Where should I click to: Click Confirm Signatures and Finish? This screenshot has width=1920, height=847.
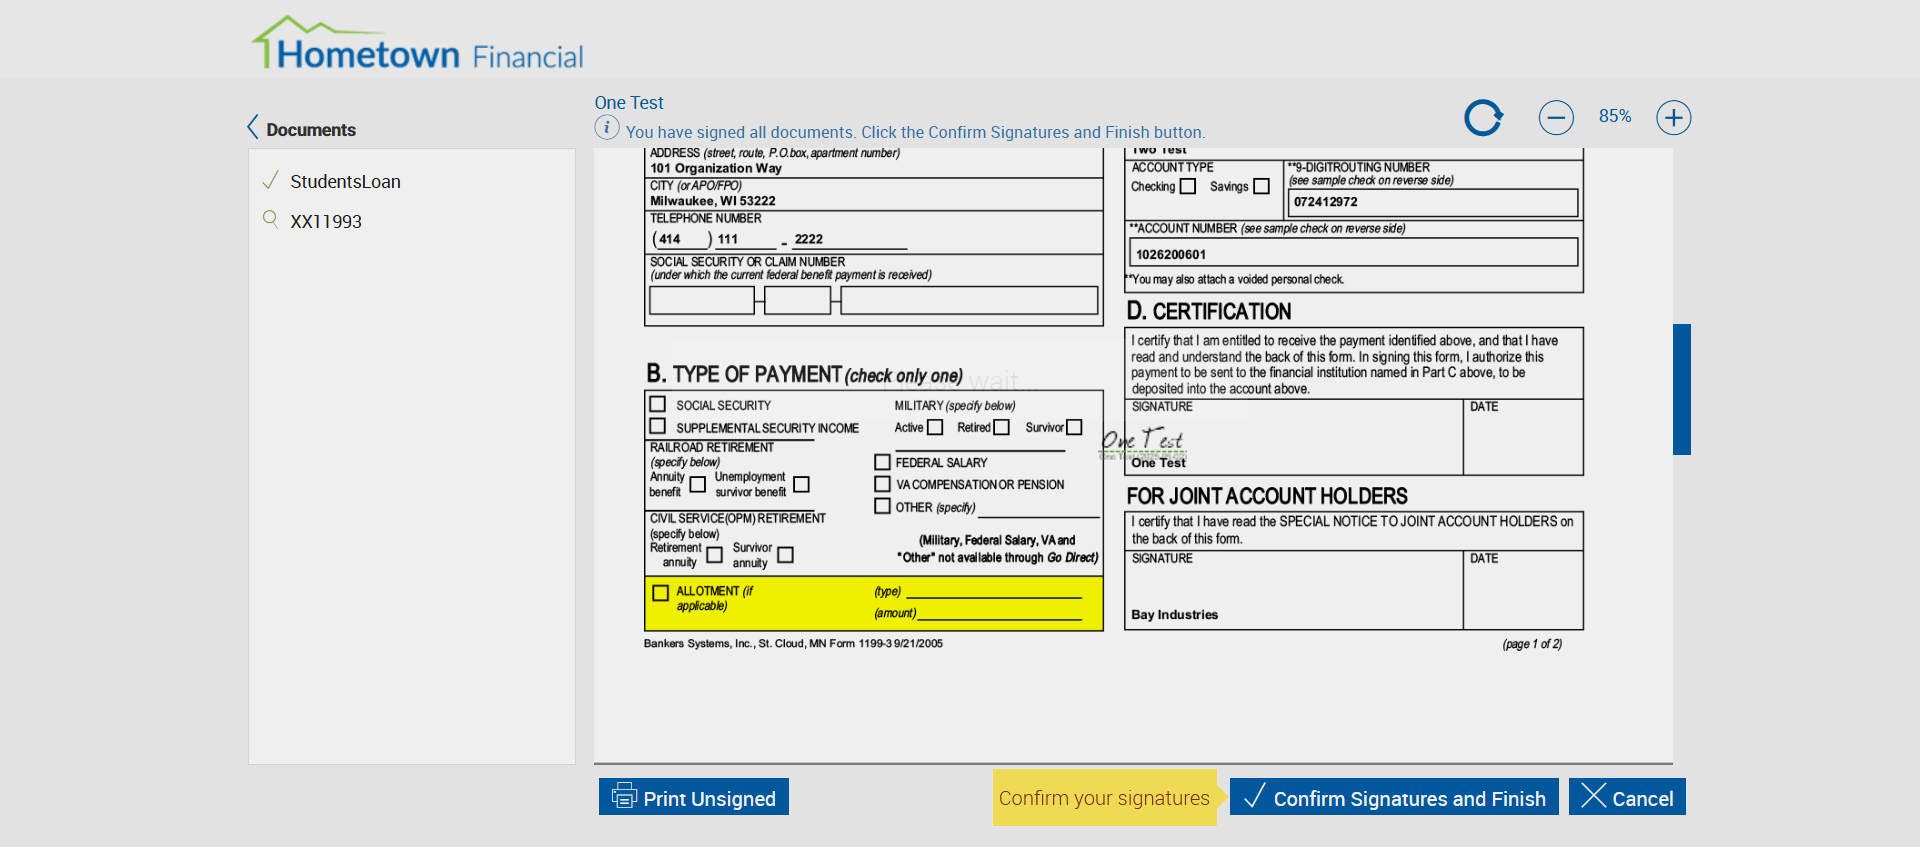[1394, 796]
